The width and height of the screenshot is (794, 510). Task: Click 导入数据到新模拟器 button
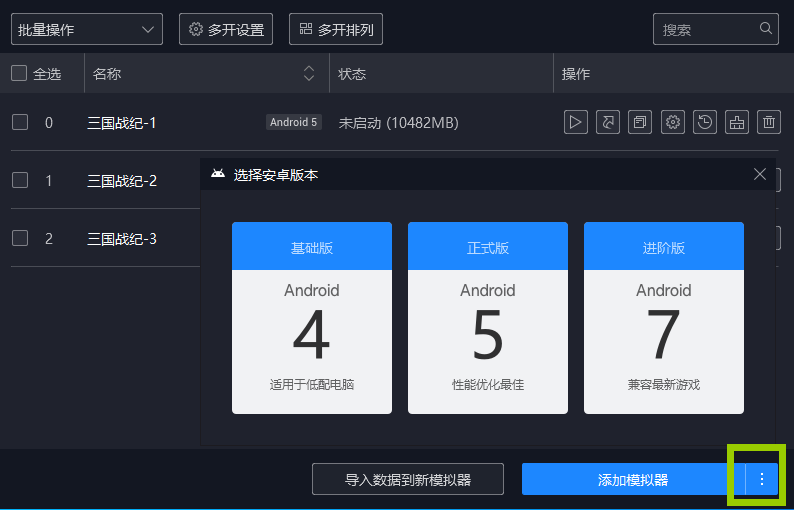(x=408, y=479)
